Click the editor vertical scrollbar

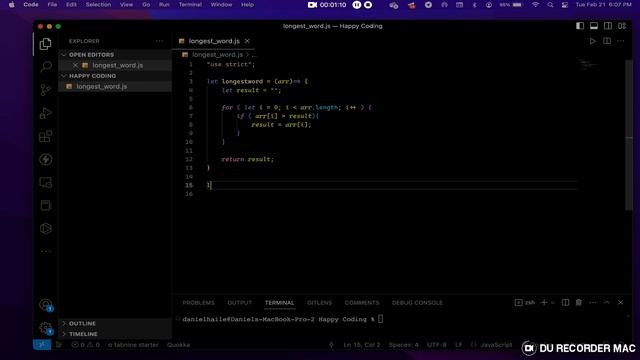(x=629, y=135)
